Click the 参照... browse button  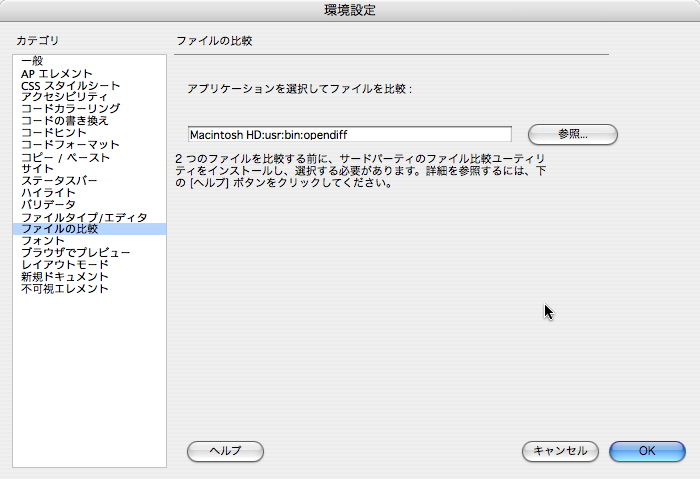tap(572, 134)
